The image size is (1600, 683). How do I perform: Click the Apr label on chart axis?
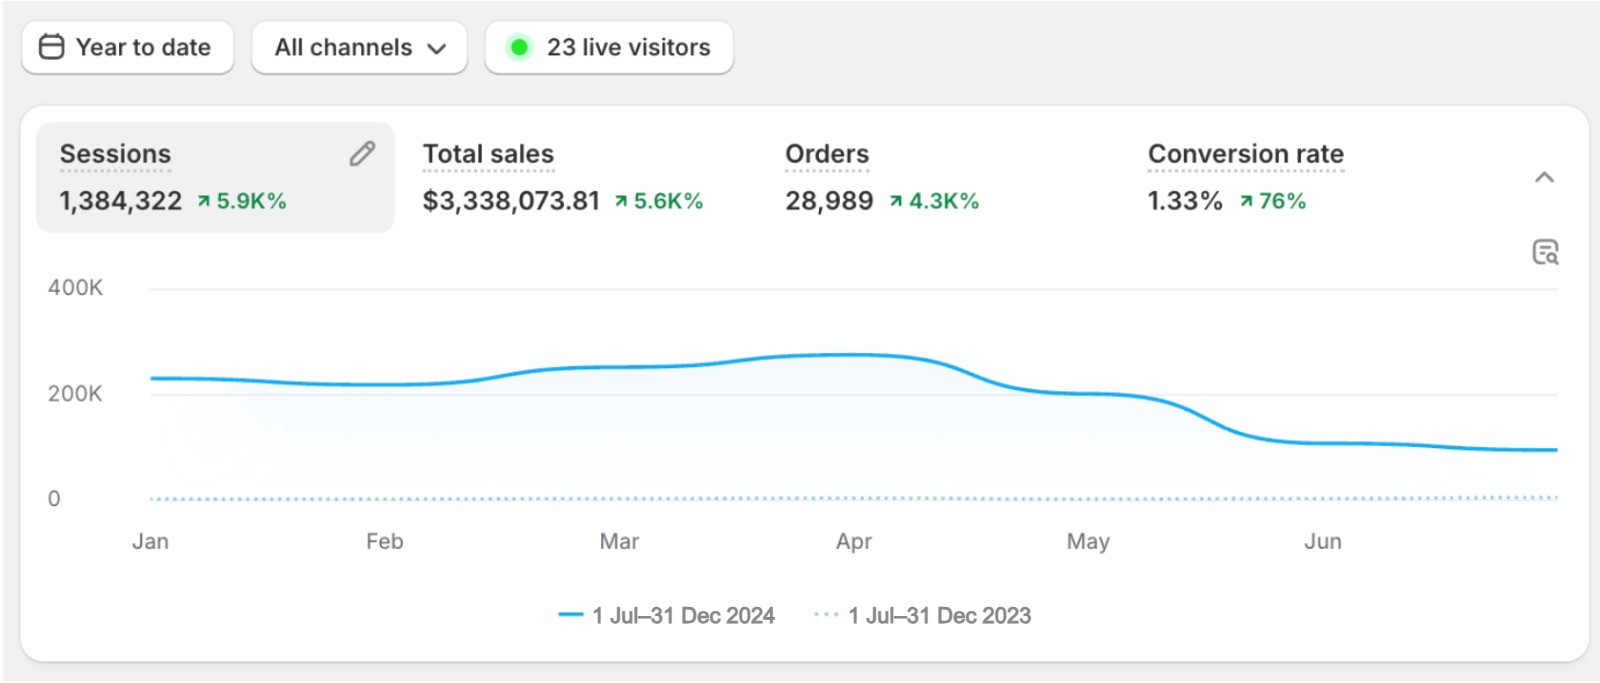click(x=854, y=542)
